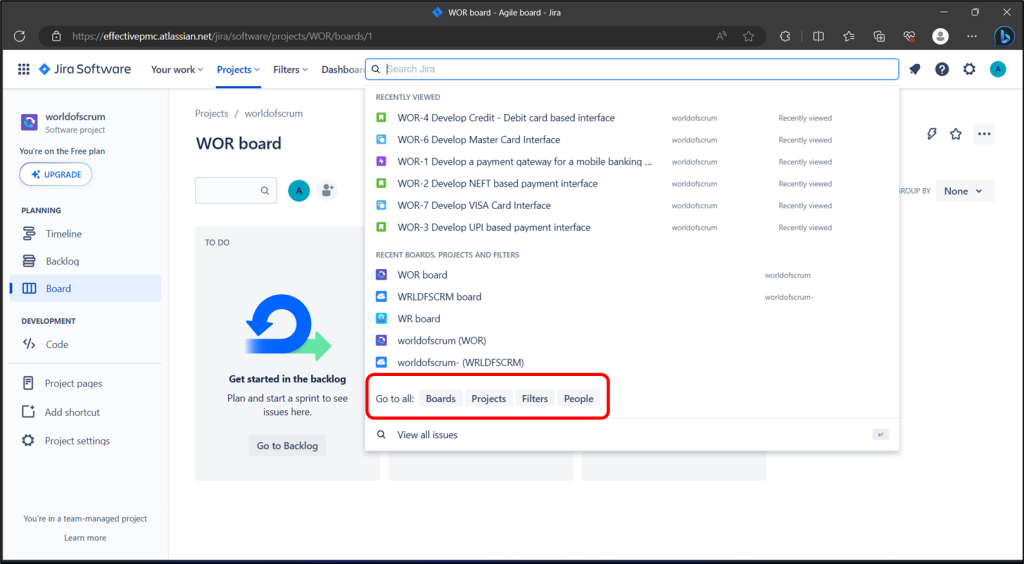Open worldofscrum- (WRLDFSCRM) project result
This screenshot has height=564, width=1024.
tap(632, 362)
